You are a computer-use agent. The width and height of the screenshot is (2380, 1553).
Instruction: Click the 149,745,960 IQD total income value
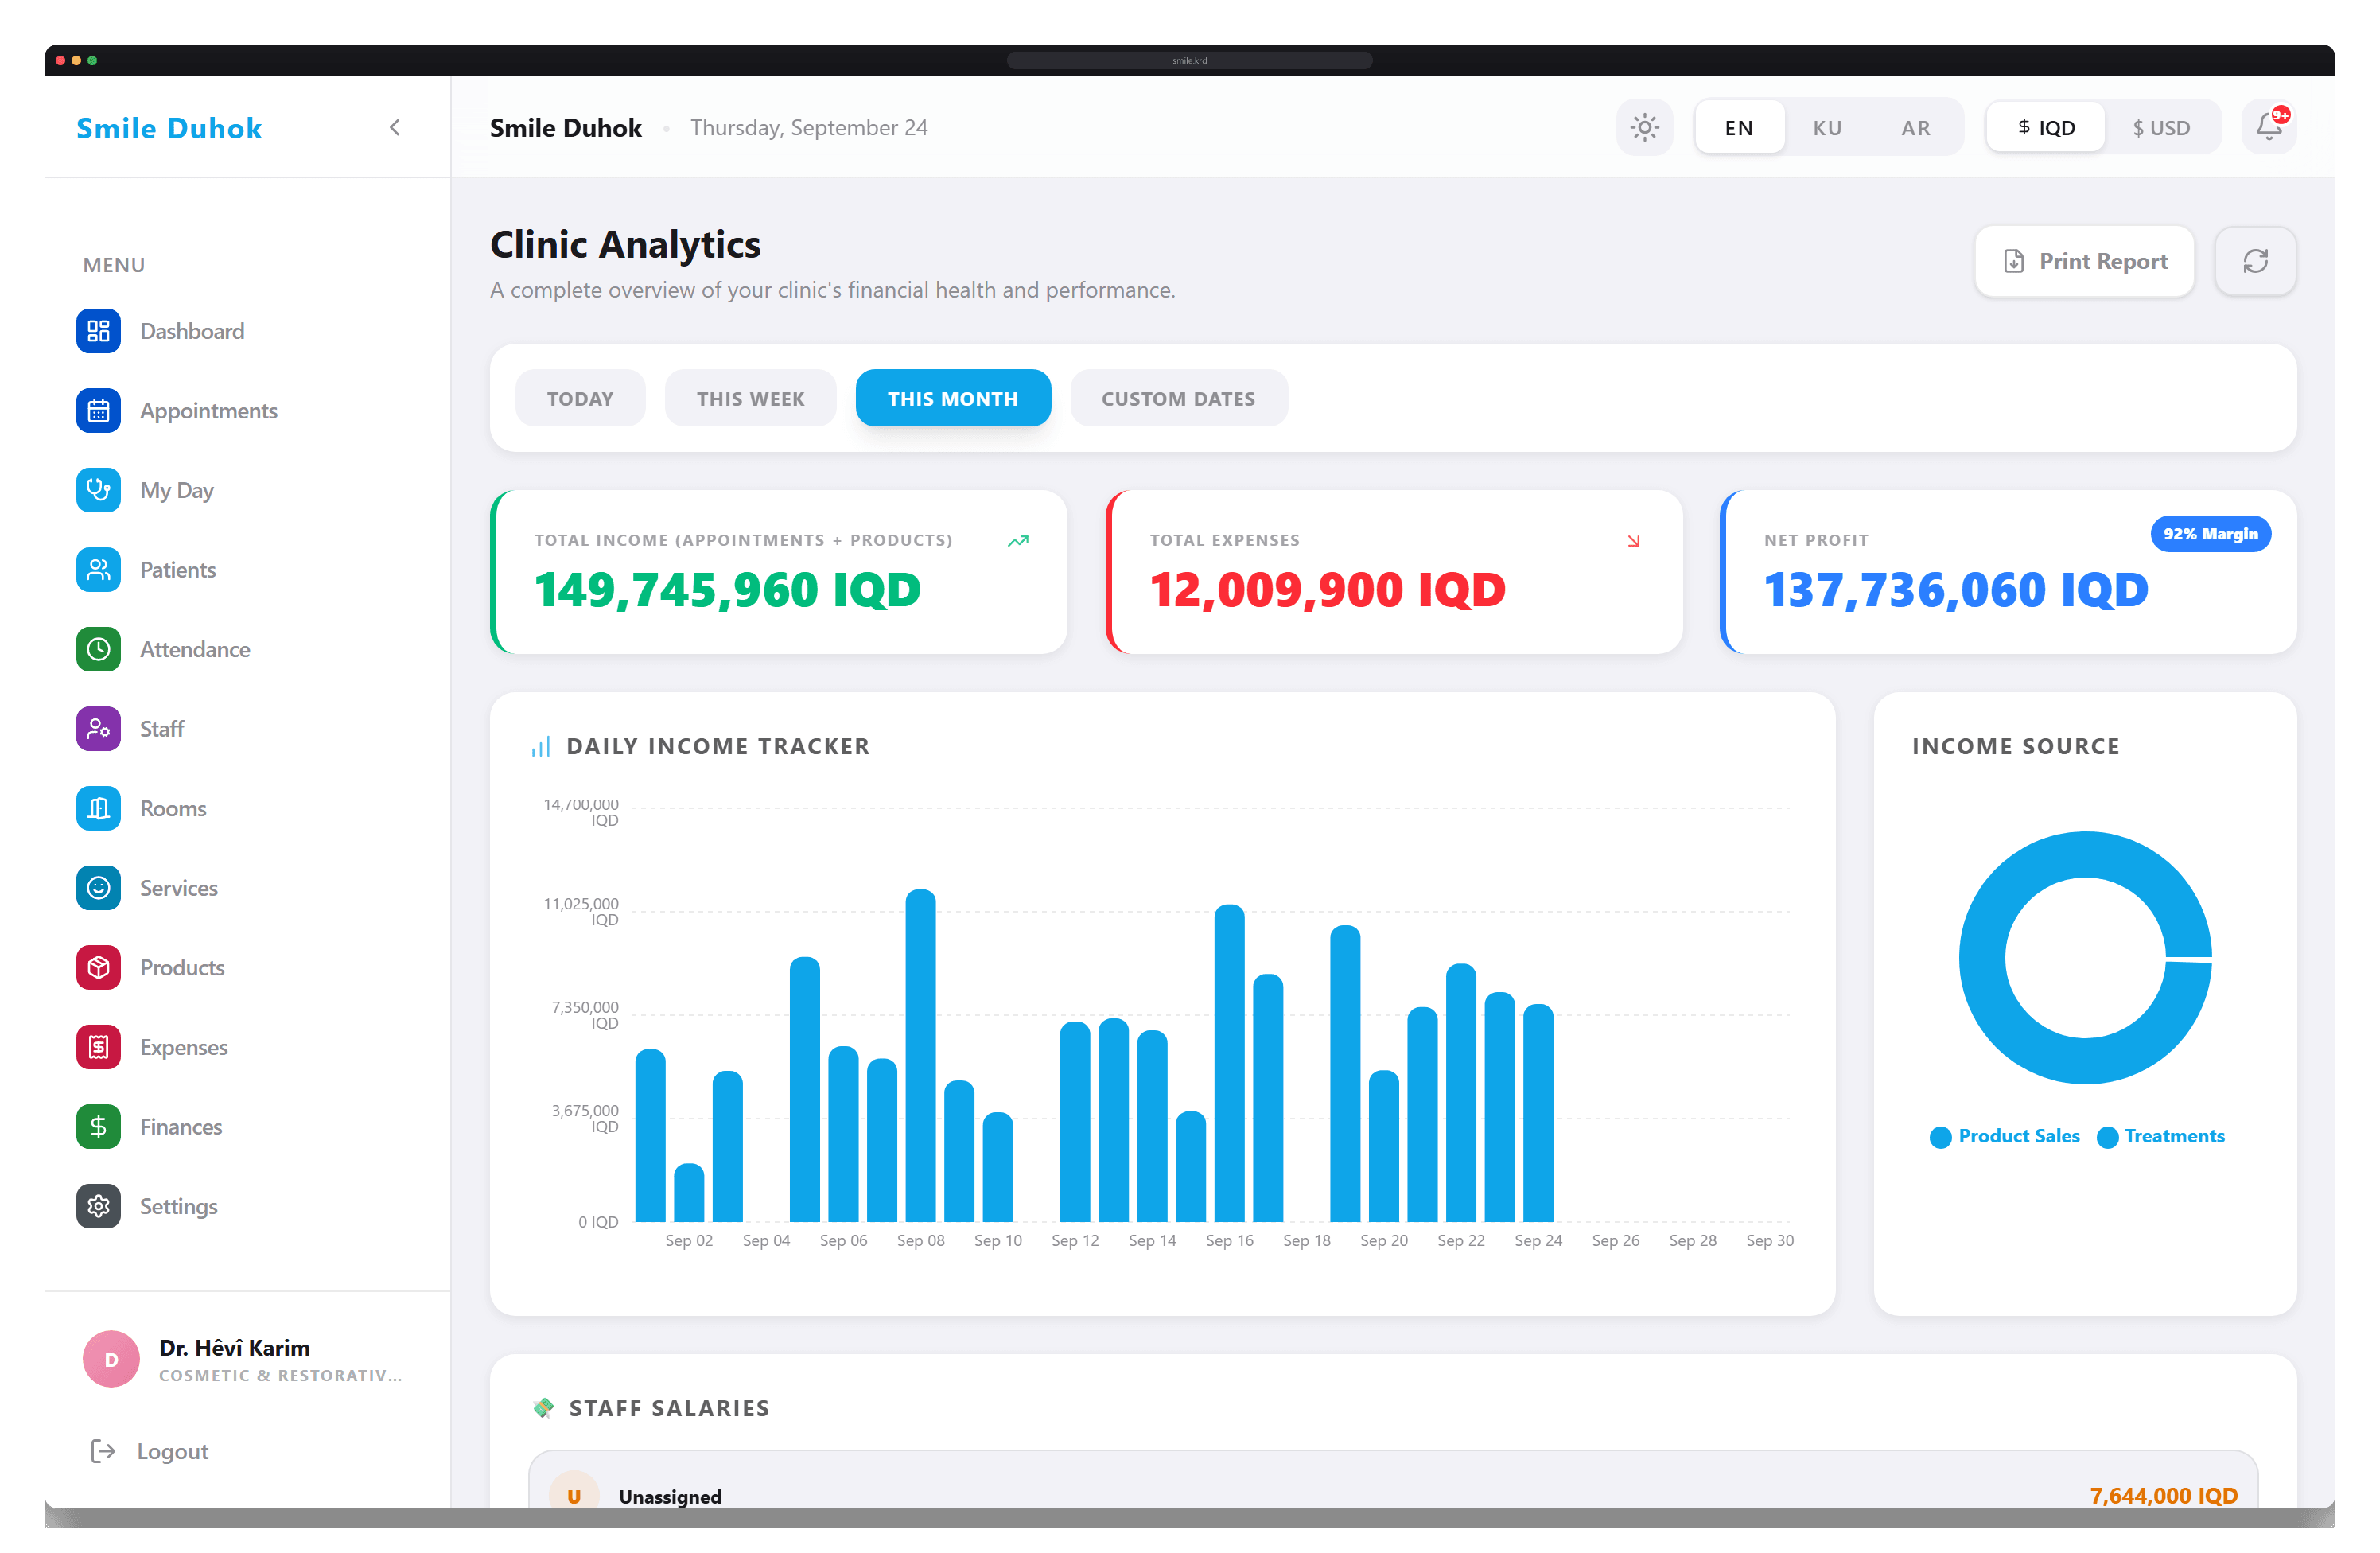pos(727,590)
